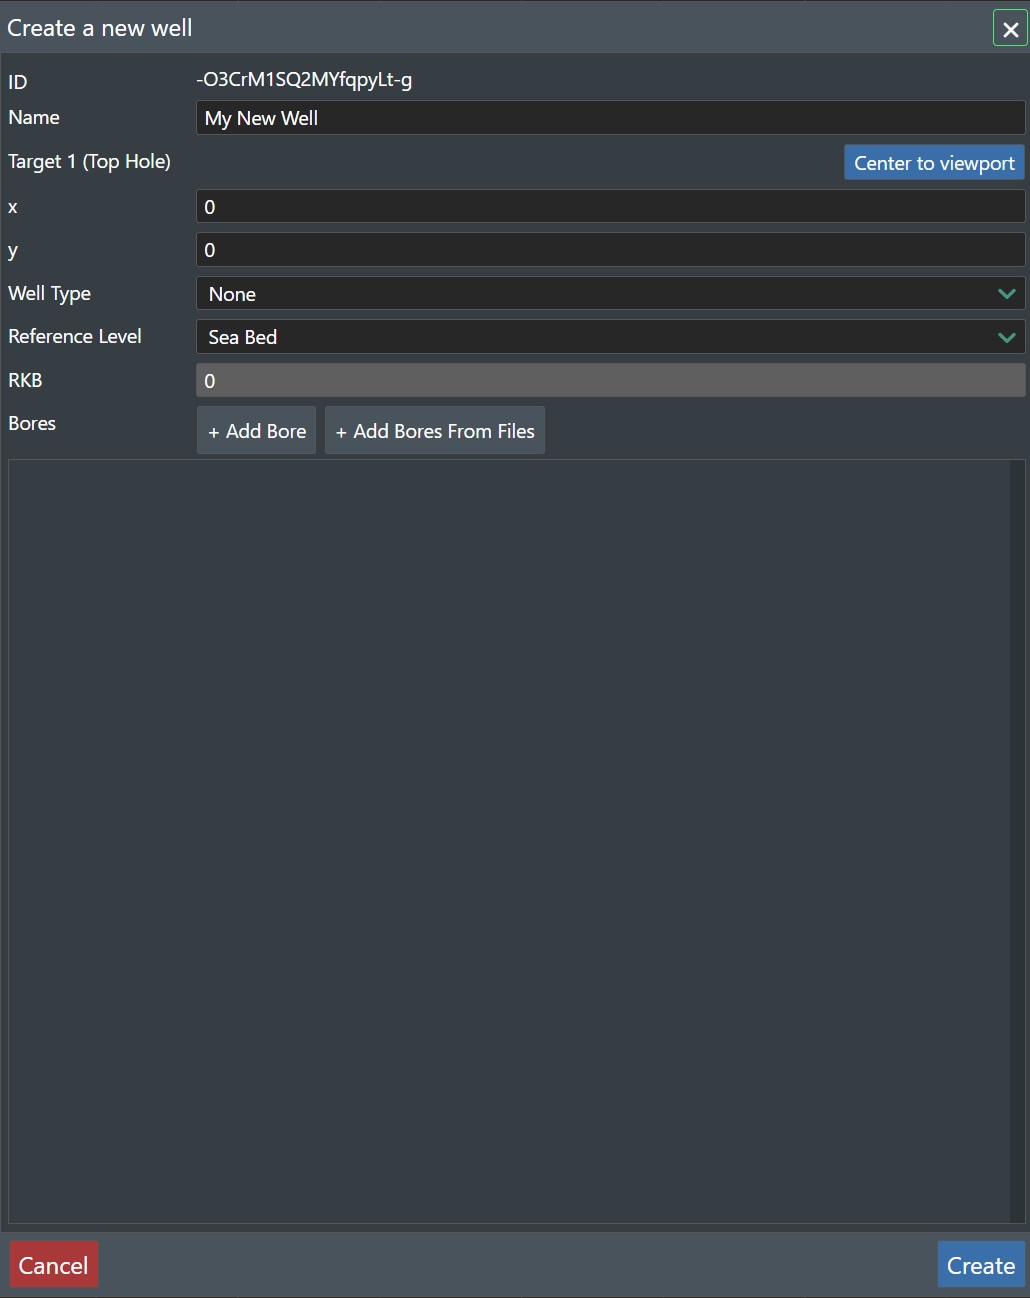The image size is (1030, 1298).
Task: Click into the x coordinate input
Action: [610, 207]
